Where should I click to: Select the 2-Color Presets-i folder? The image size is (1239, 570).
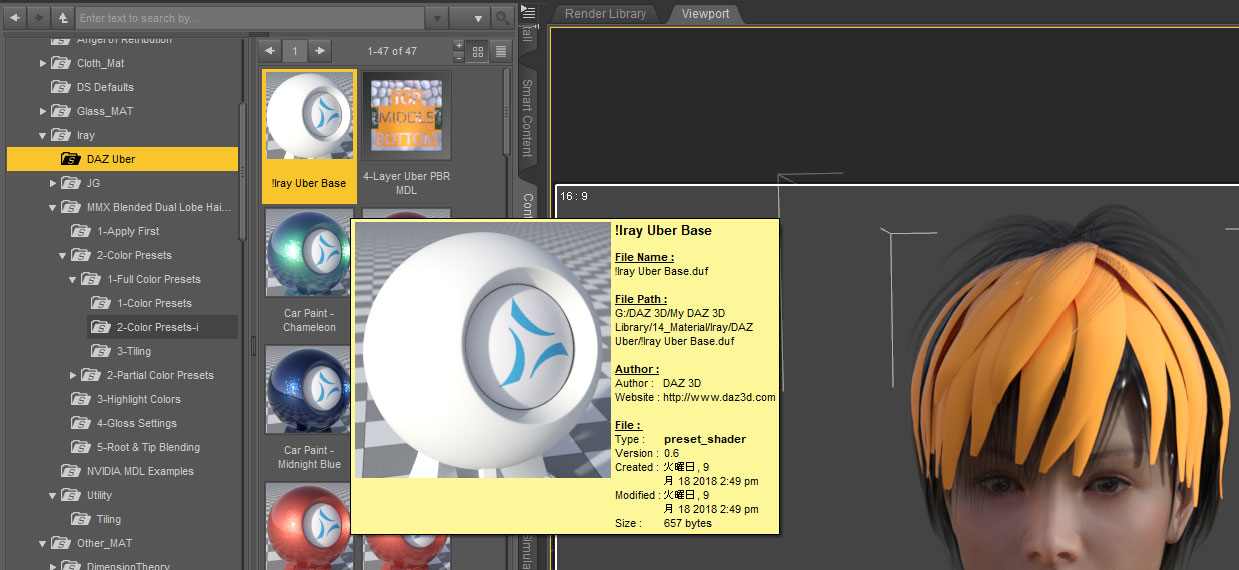pos(157,327)
